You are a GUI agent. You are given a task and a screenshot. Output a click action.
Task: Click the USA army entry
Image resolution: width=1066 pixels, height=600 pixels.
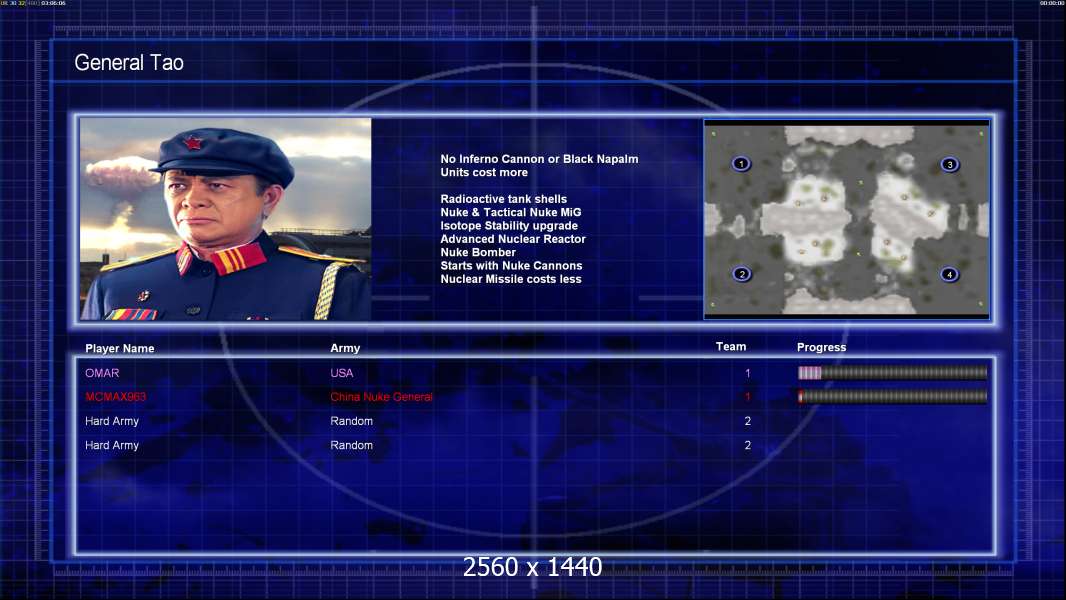tap(341, 373)
